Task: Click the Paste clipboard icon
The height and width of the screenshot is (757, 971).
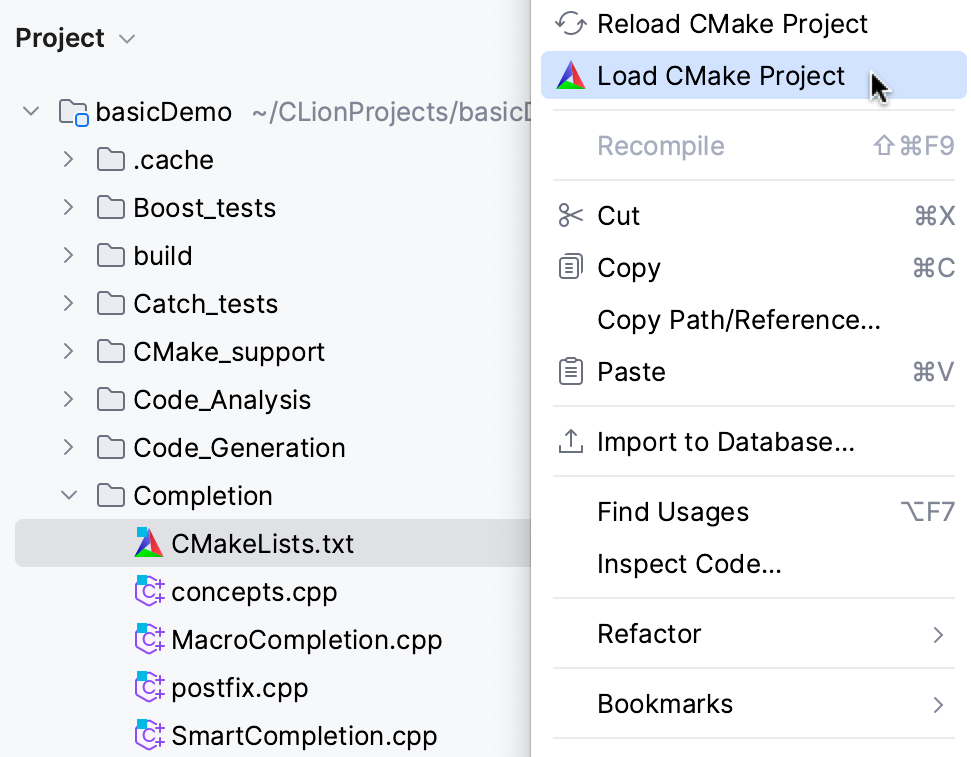Action: pyautogui.click(x=570, y=371)
